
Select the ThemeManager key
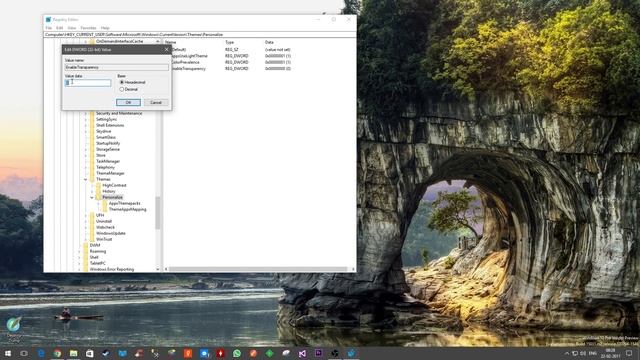110,173
